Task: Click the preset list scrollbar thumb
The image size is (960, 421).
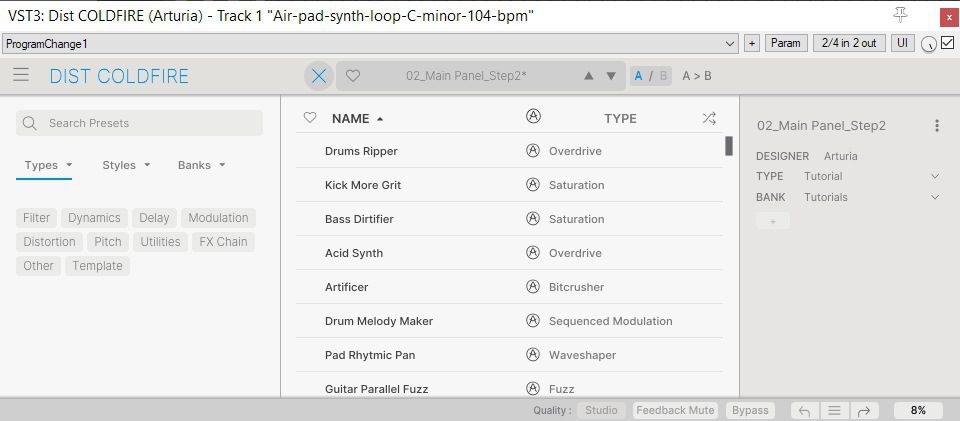Action: point(729,146)
